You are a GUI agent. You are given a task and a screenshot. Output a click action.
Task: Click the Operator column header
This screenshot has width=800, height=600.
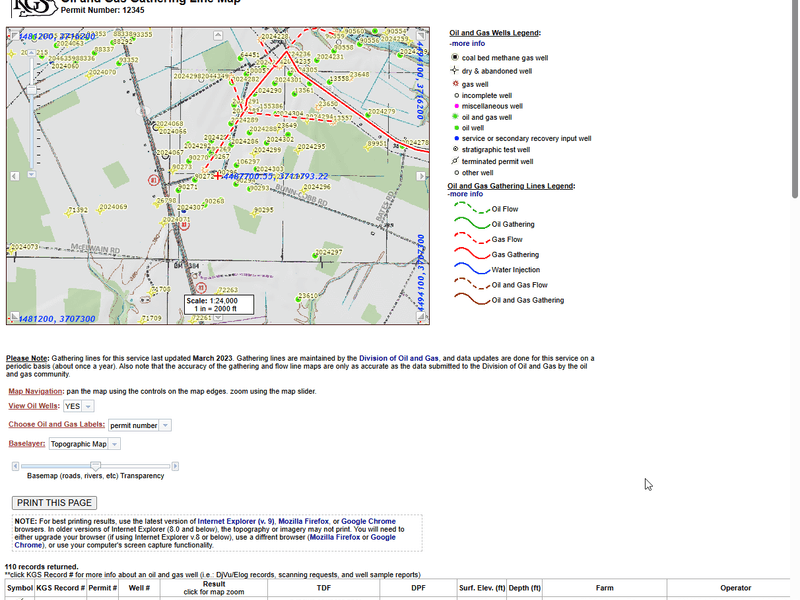(x=736, y=588)
